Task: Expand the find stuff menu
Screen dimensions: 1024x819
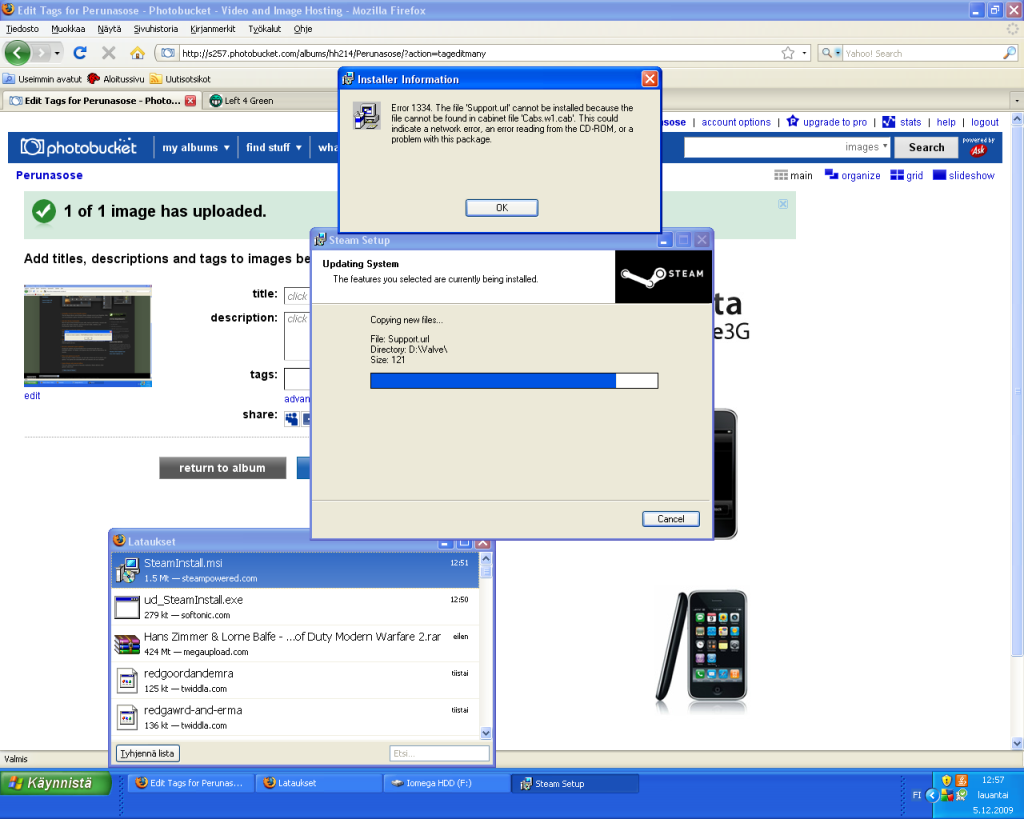Action: [x=274, y=148]
